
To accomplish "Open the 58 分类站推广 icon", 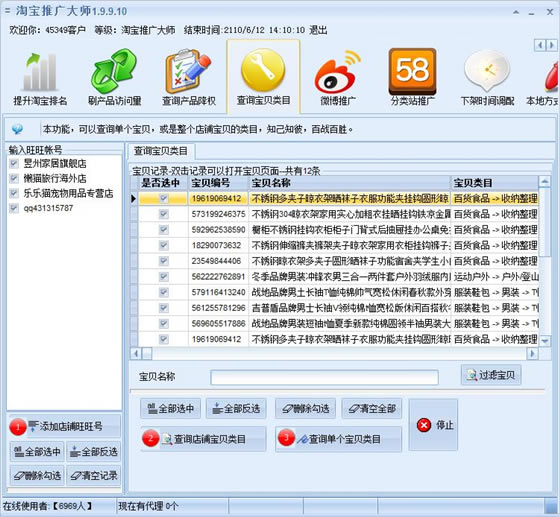I will coord(412,71).
